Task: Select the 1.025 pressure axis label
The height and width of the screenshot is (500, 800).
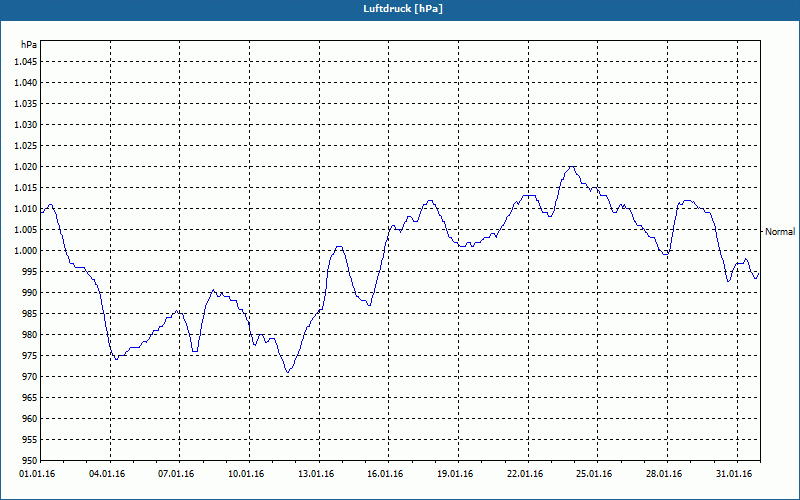Action: click(26, 145)
